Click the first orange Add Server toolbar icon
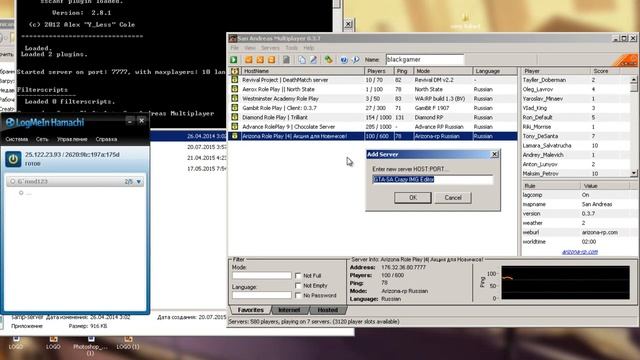The width and height of the screenshot is (640, 360). (249, 60)
